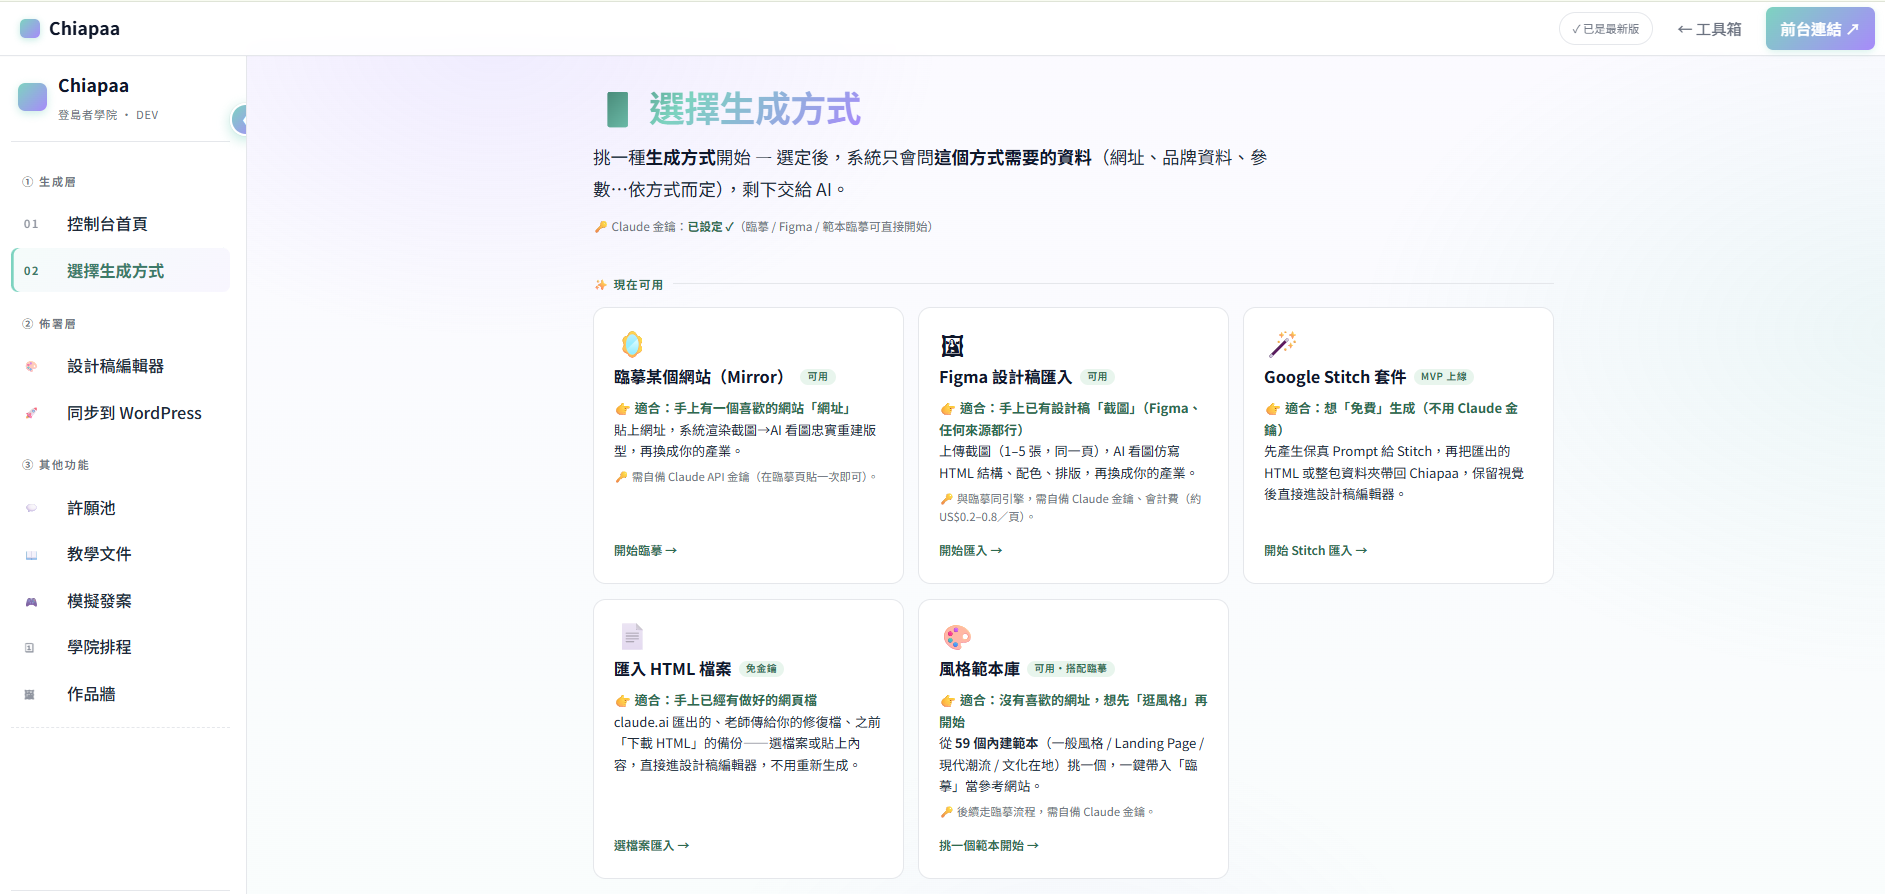
Task: Click the 同步到 WordPress sidebar icon
Action: point(31,413)
